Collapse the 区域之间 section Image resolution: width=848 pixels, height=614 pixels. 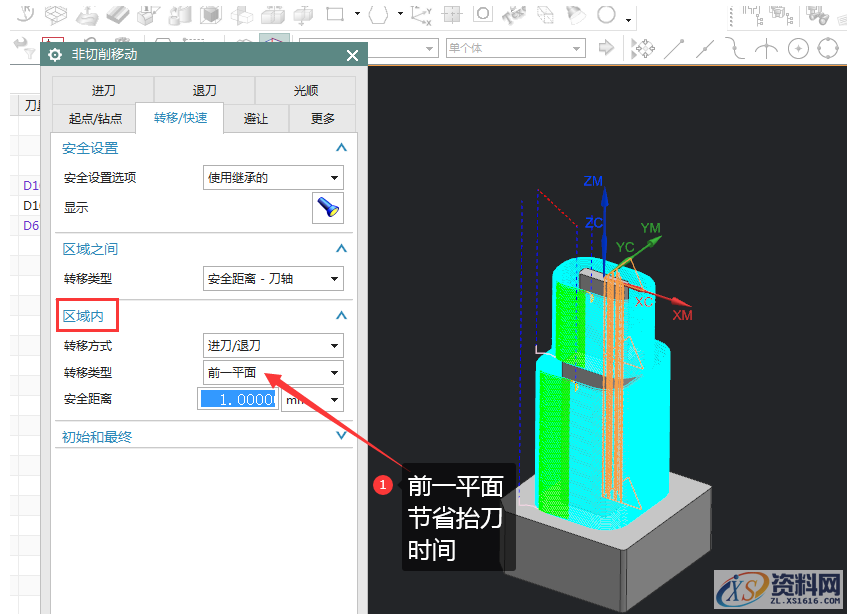pos(341,248)
